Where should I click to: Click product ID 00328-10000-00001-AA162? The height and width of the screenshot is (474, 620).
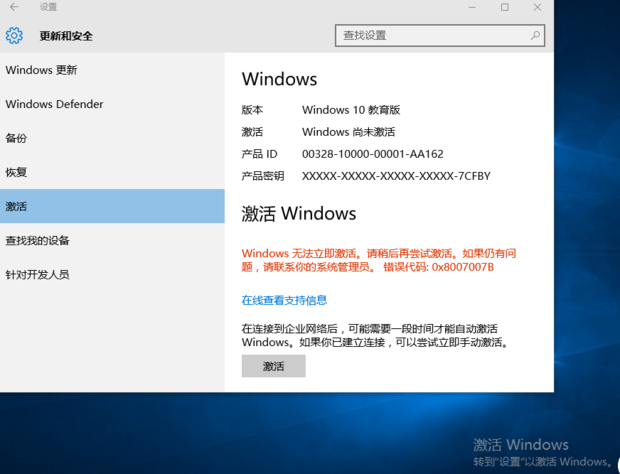coord(372,154)
